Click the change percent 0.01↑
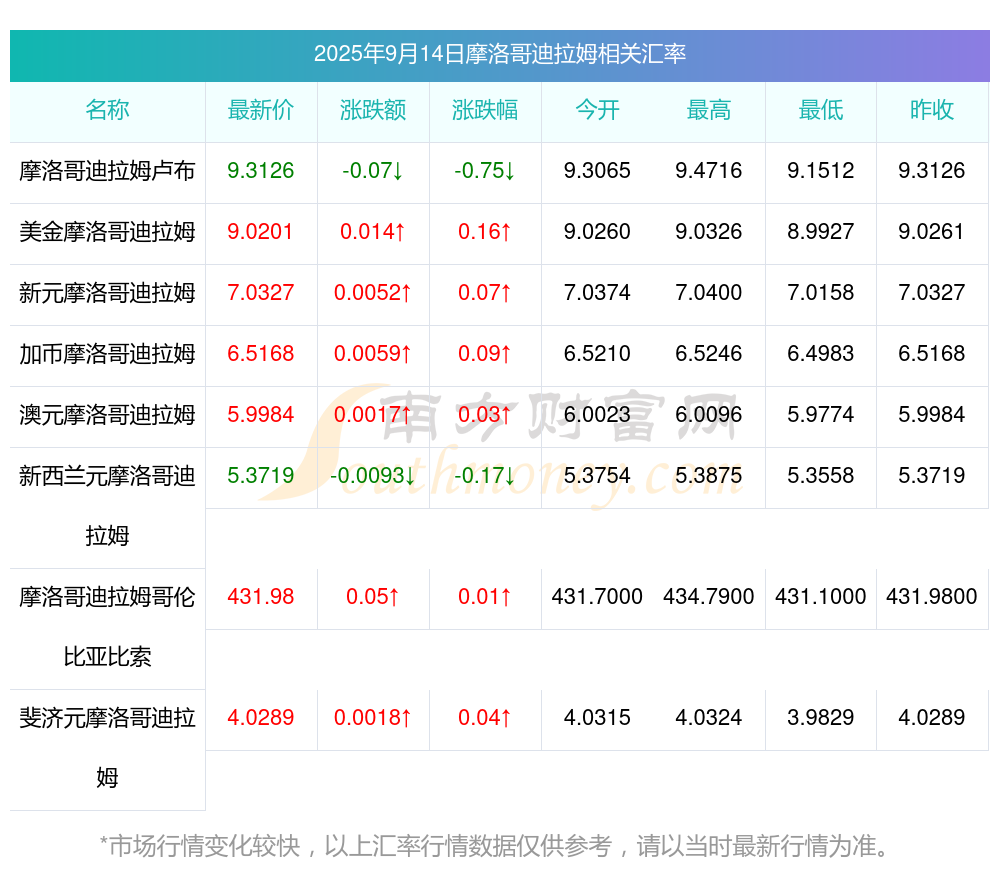This screenshot has width=1000, height=877. point(485,596)
